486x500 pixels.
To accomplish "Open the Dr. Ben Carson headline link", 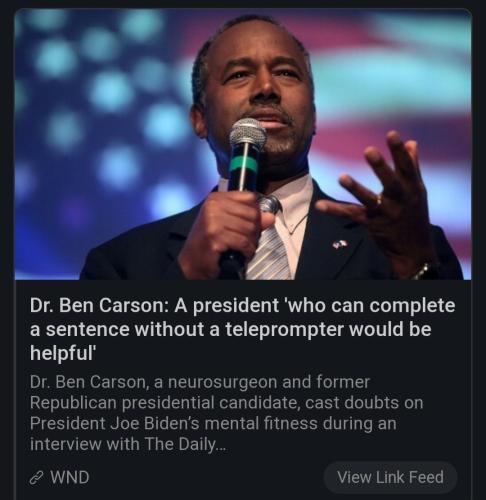I will point(242,329).
